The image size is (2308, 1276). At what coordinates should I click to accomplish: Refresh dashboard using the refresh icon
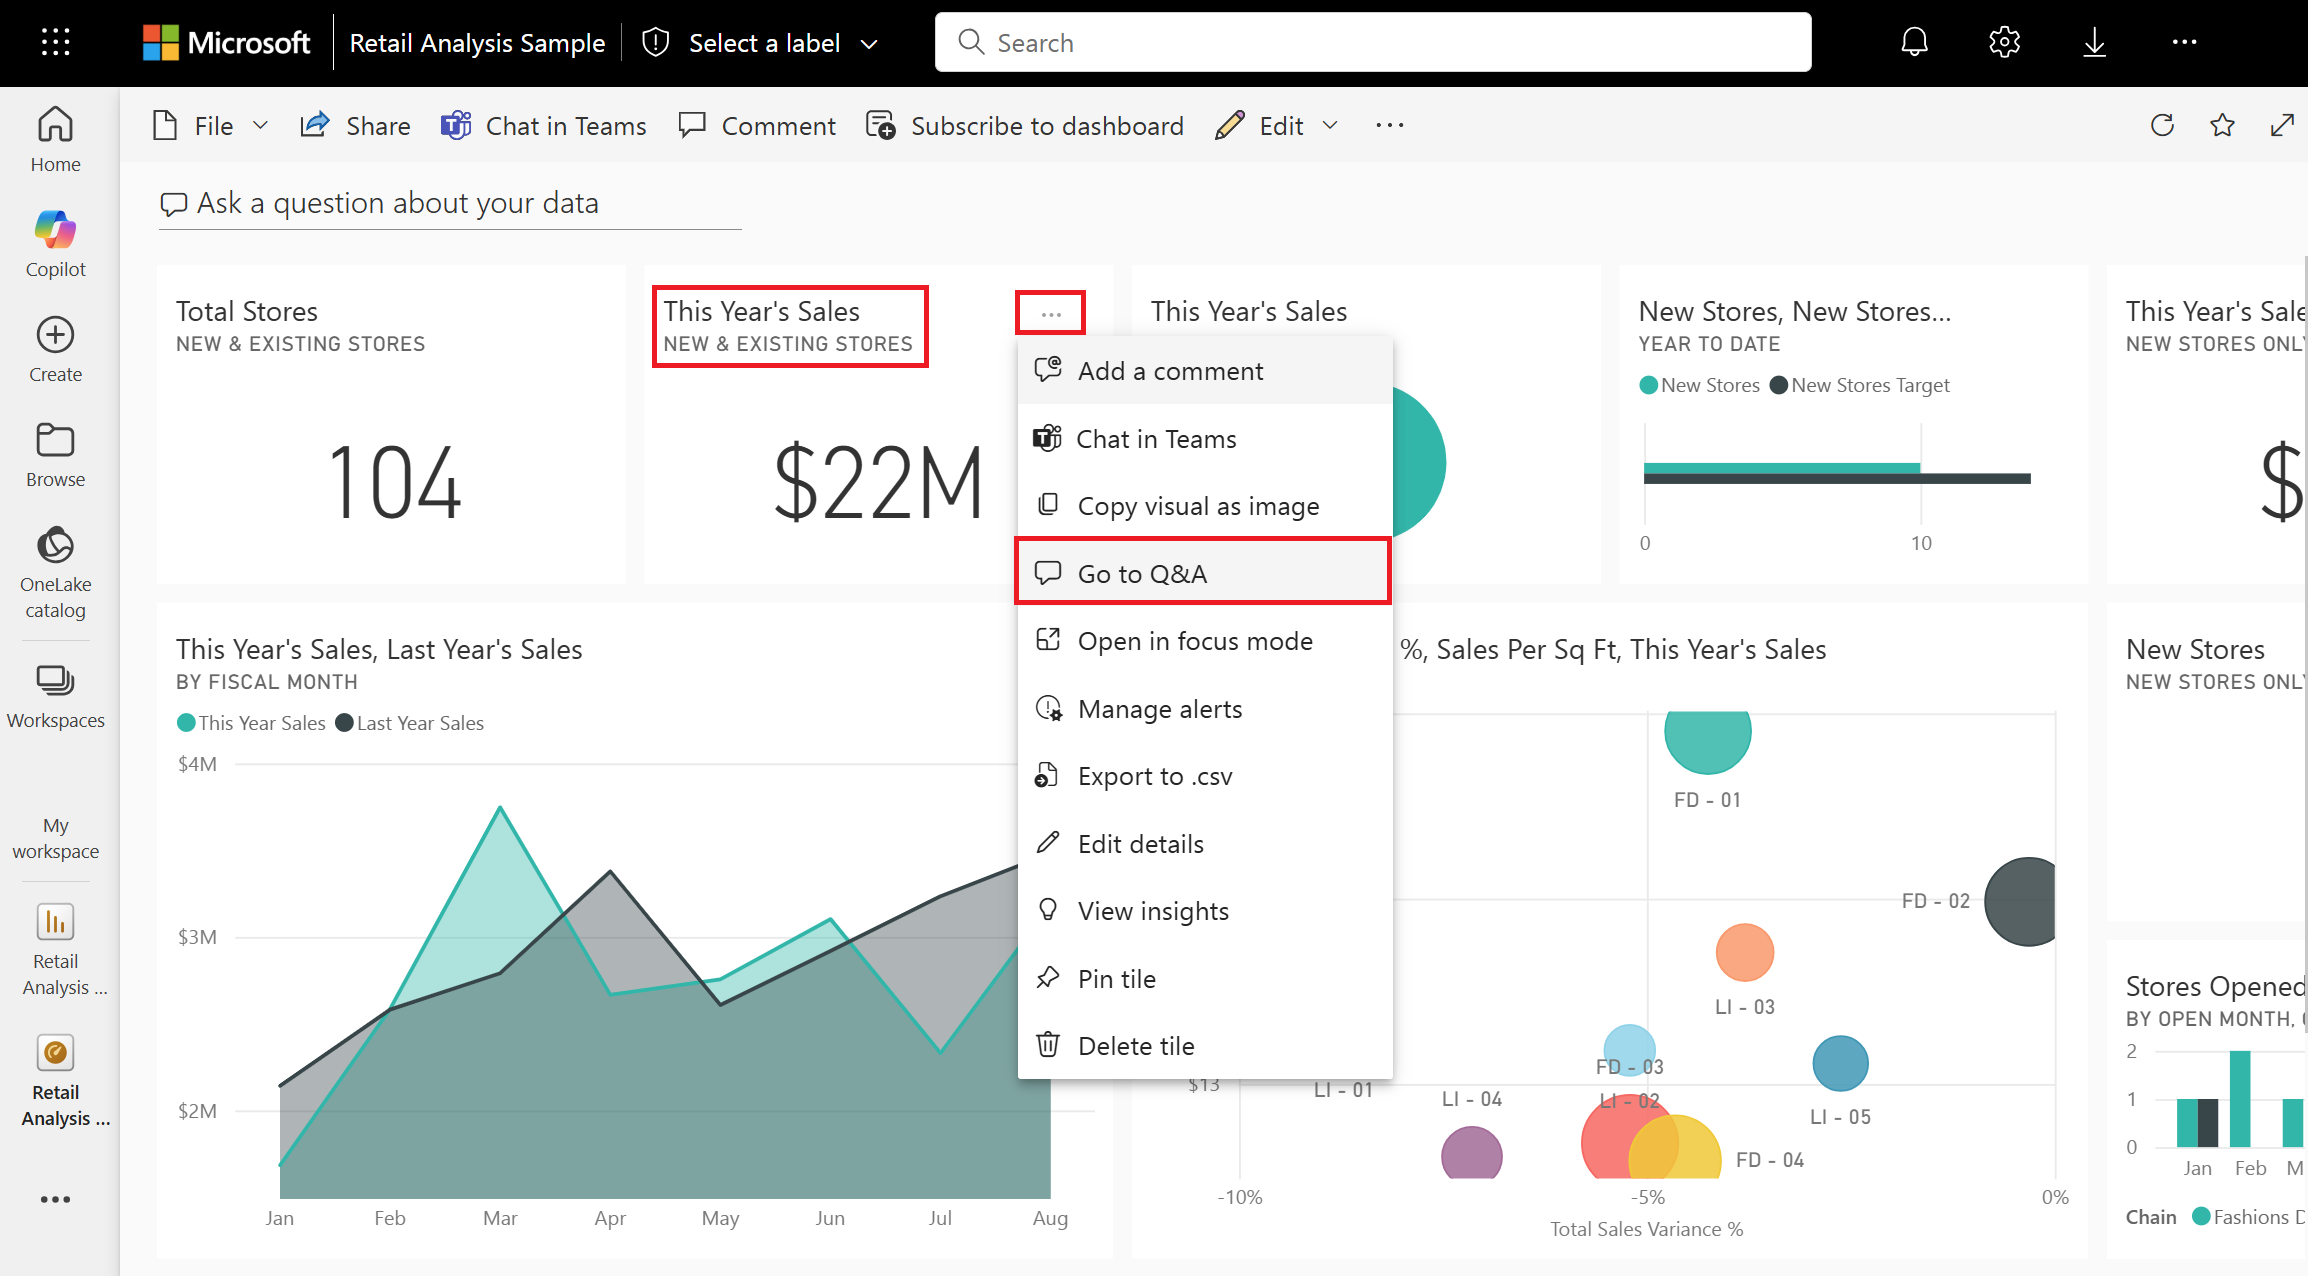2162,125
